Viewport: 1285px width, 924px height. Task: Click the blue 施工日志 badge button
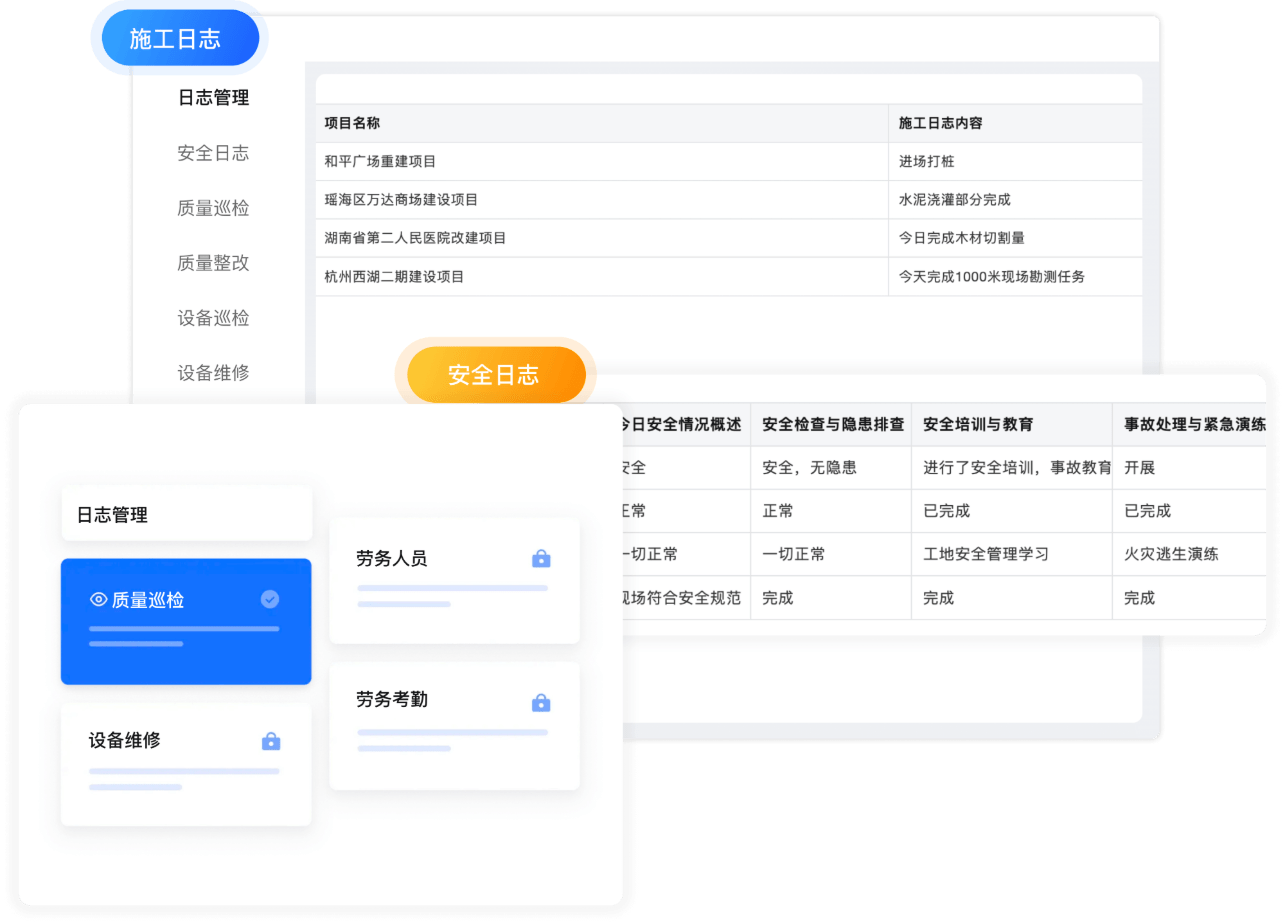tap(175, 39)
